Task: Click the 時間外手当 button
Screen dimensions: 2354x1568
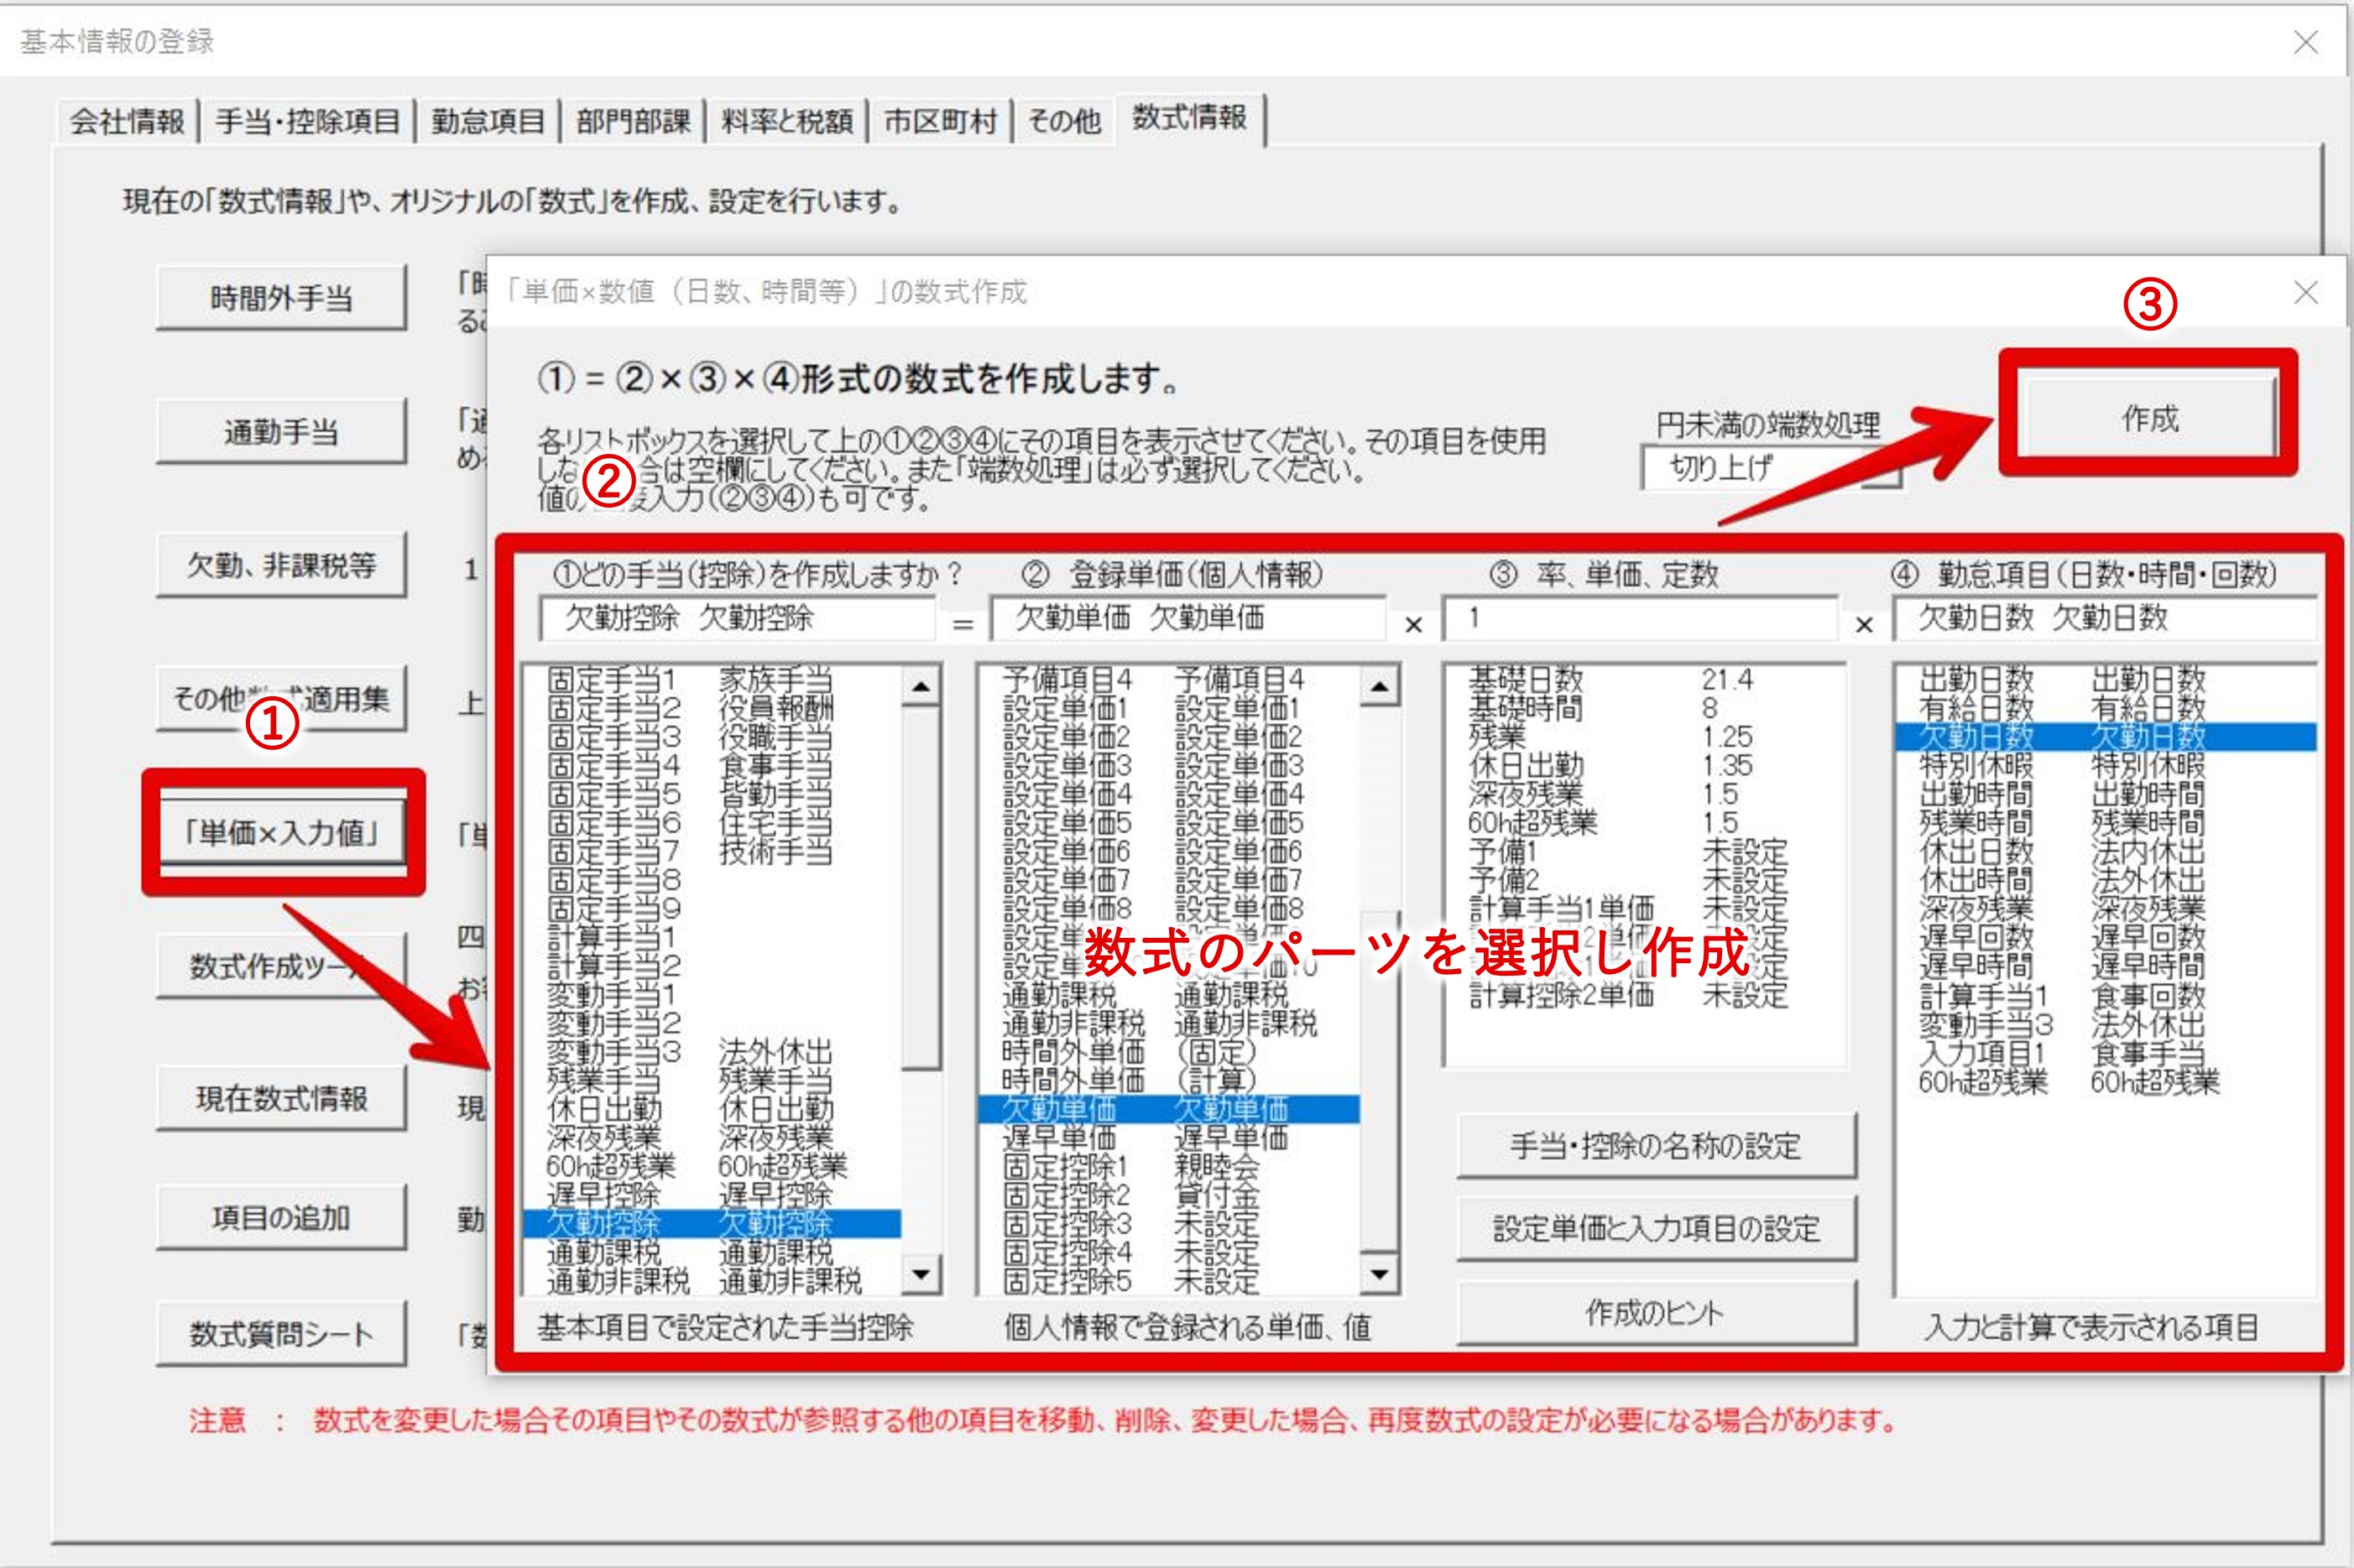Action: pos(282,298)
